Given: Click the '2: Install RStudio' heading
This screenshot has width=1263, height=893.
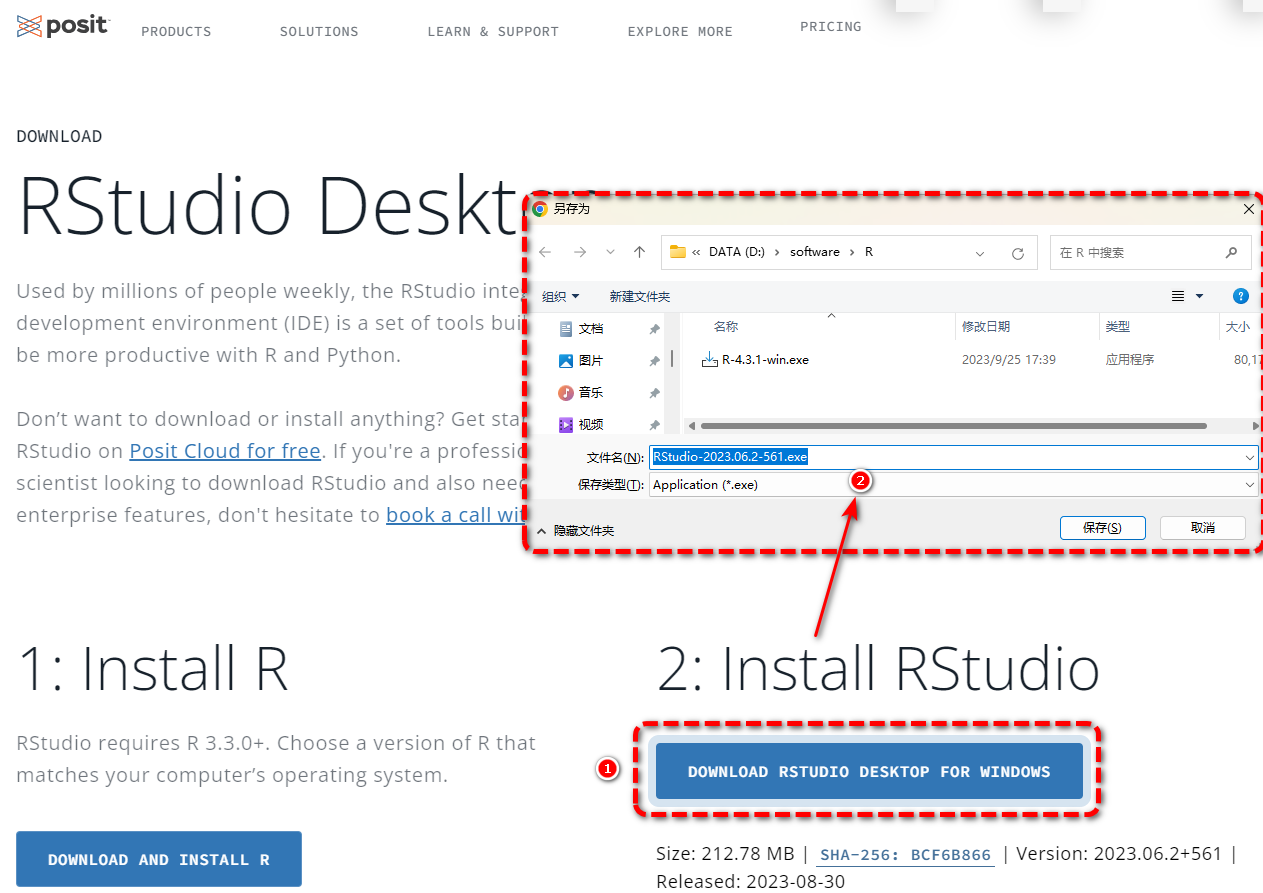Looking at the screenshot, I should (878, 669).
